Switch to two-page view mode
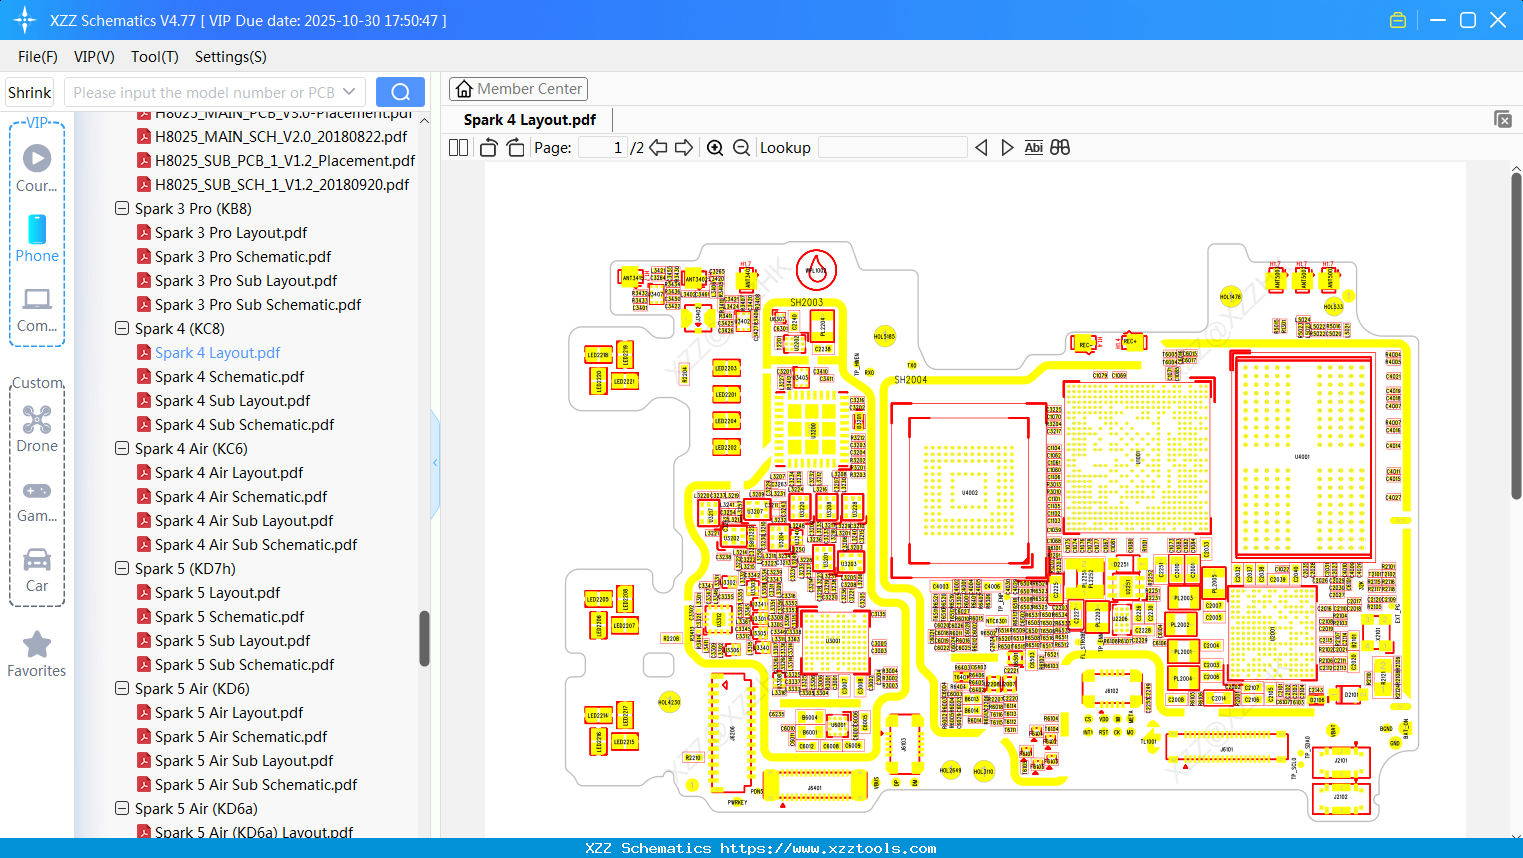 point(457,147)
